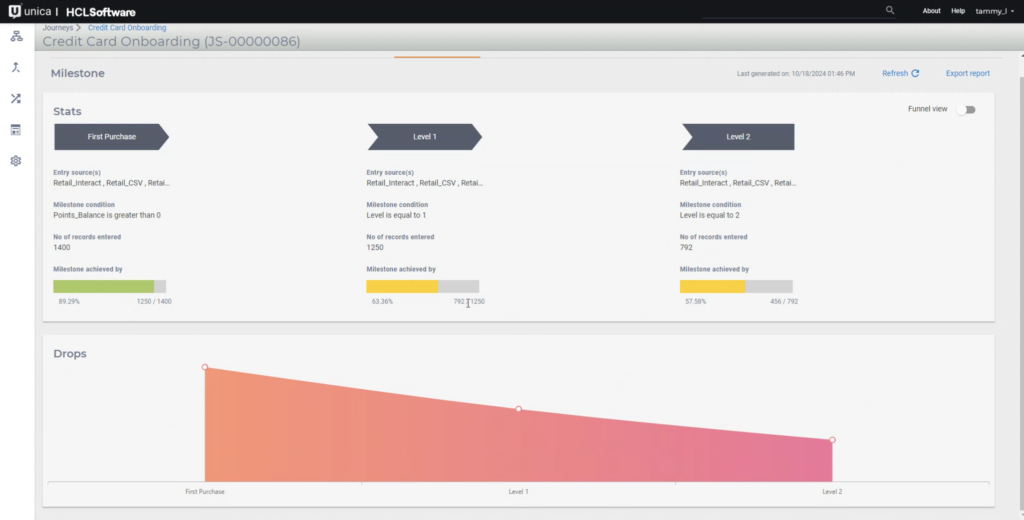Click the Credit Card Onboarding breadcrumb link
This screenshot has width=1024, height=520.
[x=127, y=28]
